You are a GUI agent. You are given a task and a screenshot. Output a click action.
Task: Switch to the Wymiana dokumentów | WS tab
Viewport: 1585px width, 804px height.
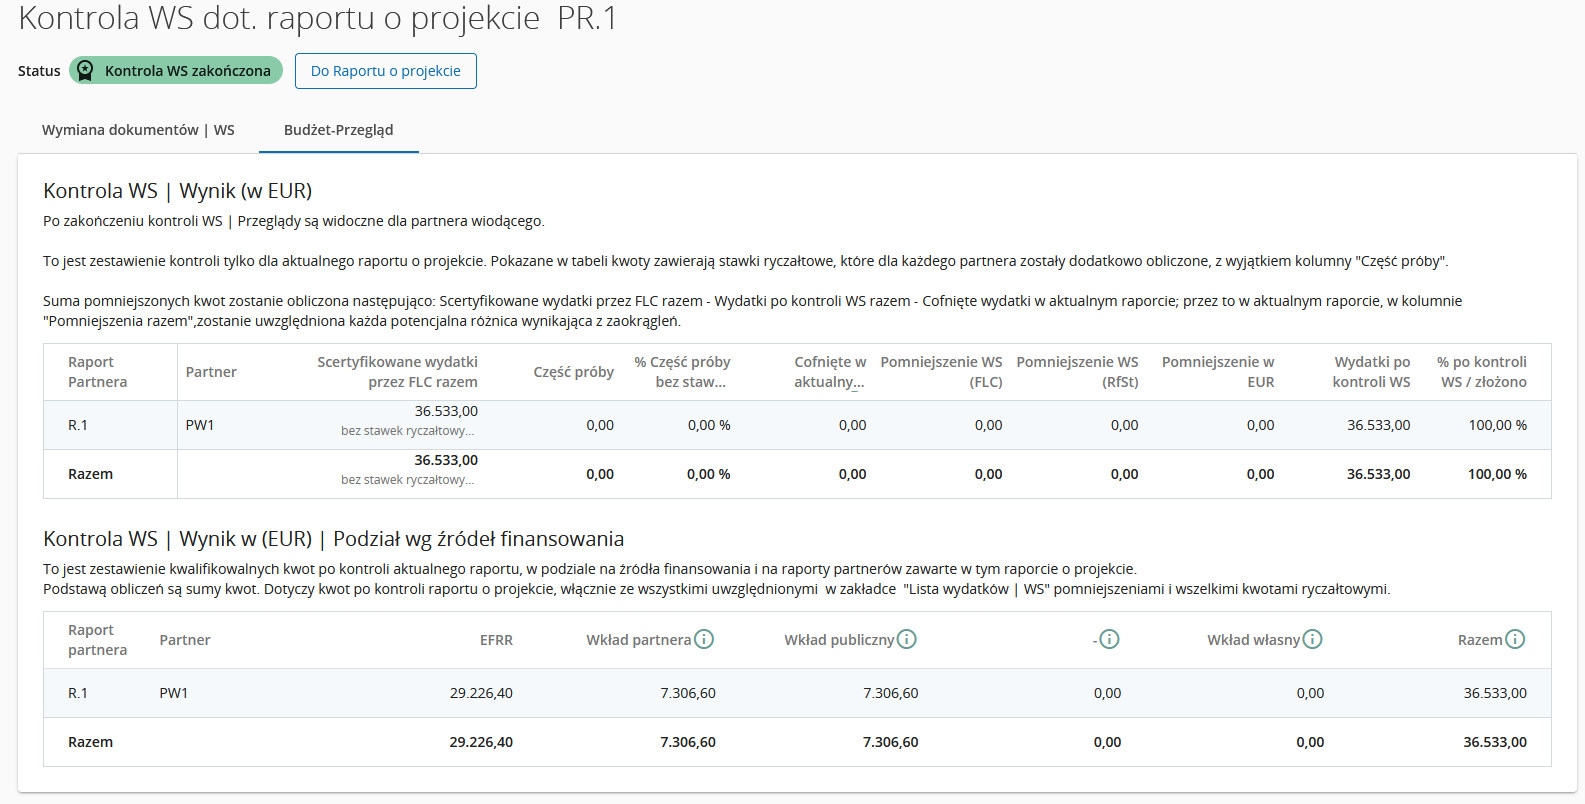(138, 130)
